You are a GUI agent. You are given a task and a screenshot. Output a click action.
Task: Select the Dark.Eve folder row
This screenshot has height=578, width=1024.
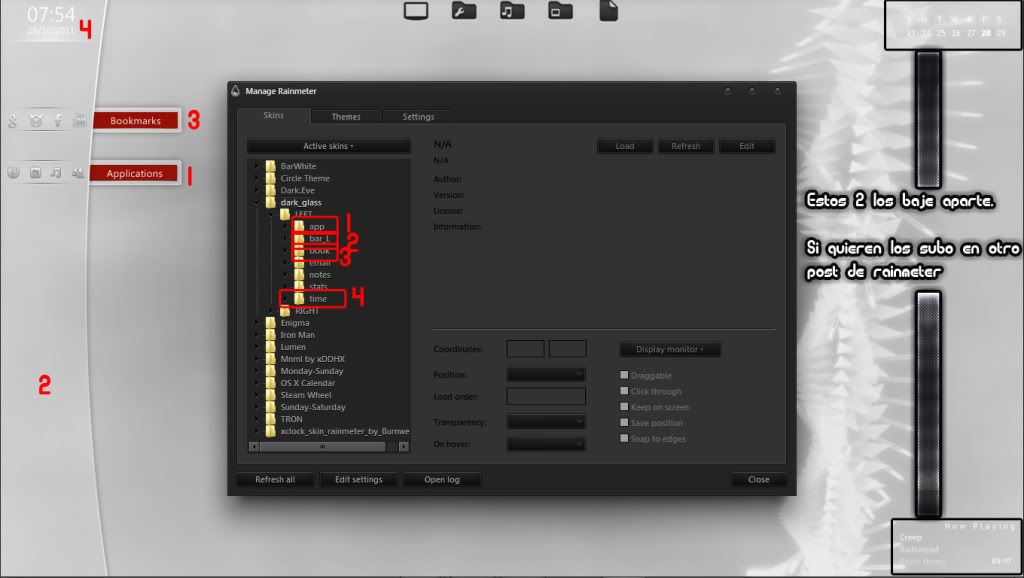coord(290,190)
